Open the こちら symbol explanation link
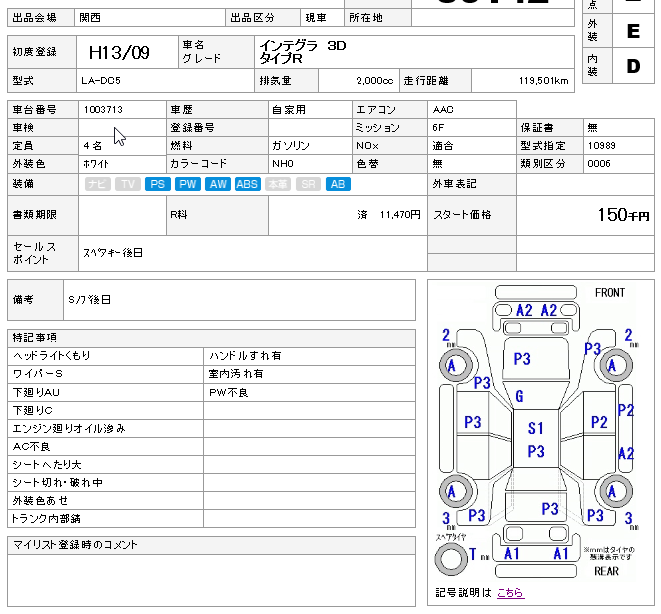The image size is (661, 614). (x=510, y=593)
